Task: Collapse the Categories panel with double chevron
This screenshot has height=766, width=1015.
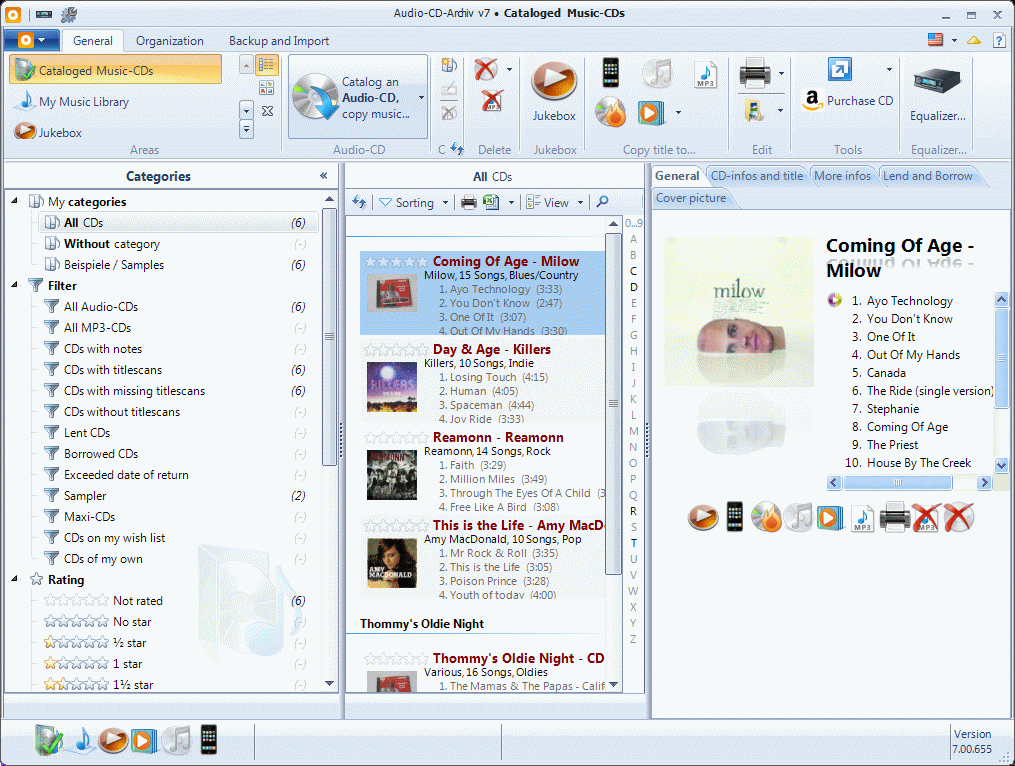Action: tap(324, 175)
